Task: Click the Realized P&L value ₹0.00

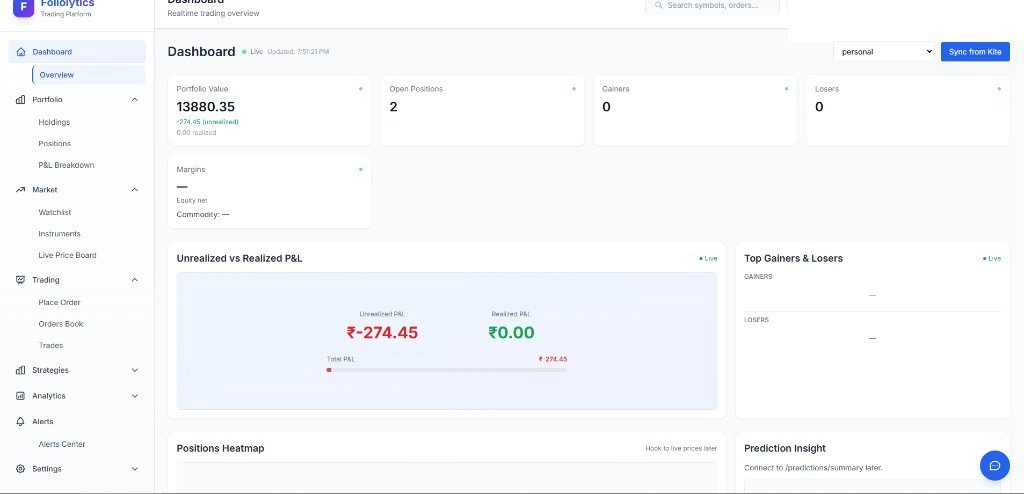Action: (x=511, y=333)
